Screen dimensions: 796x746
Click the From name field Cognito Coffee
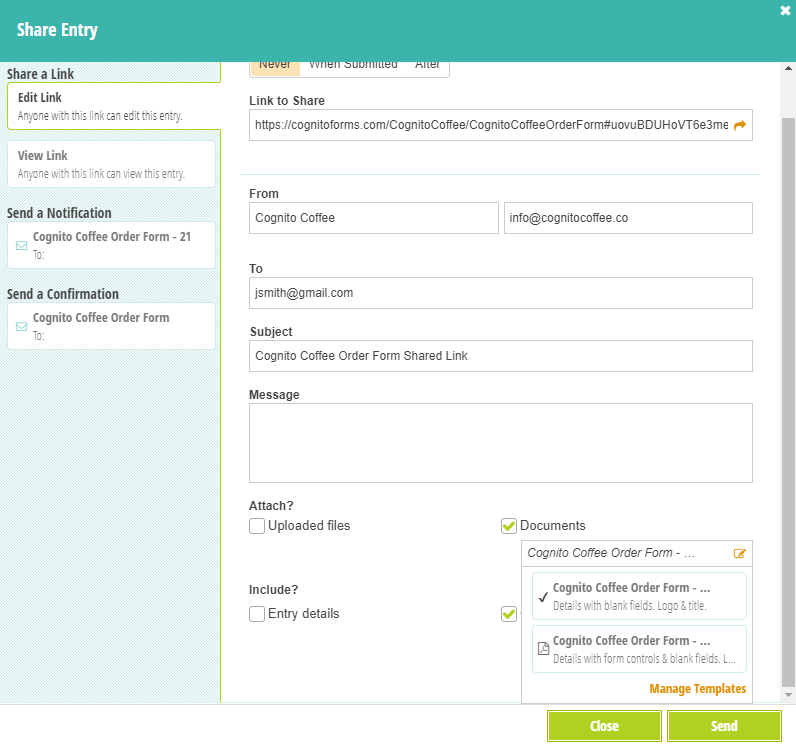click(374, 218)
